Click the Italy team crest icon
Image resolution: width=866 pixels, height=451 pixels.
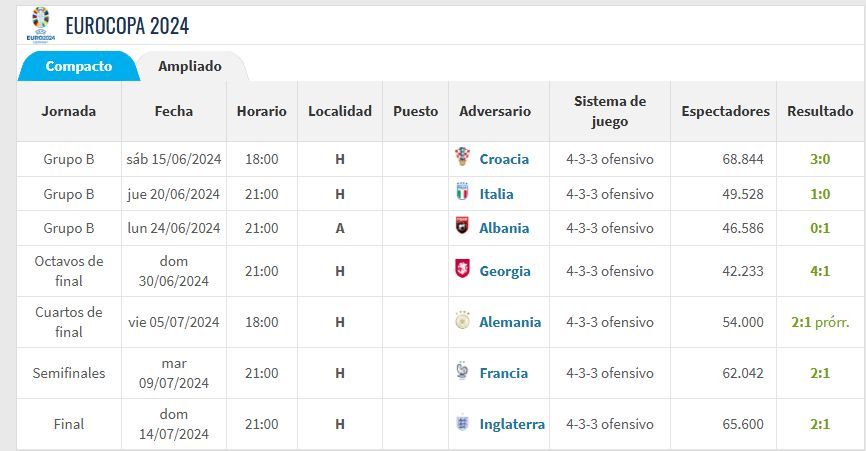click(x=461, y=193)
